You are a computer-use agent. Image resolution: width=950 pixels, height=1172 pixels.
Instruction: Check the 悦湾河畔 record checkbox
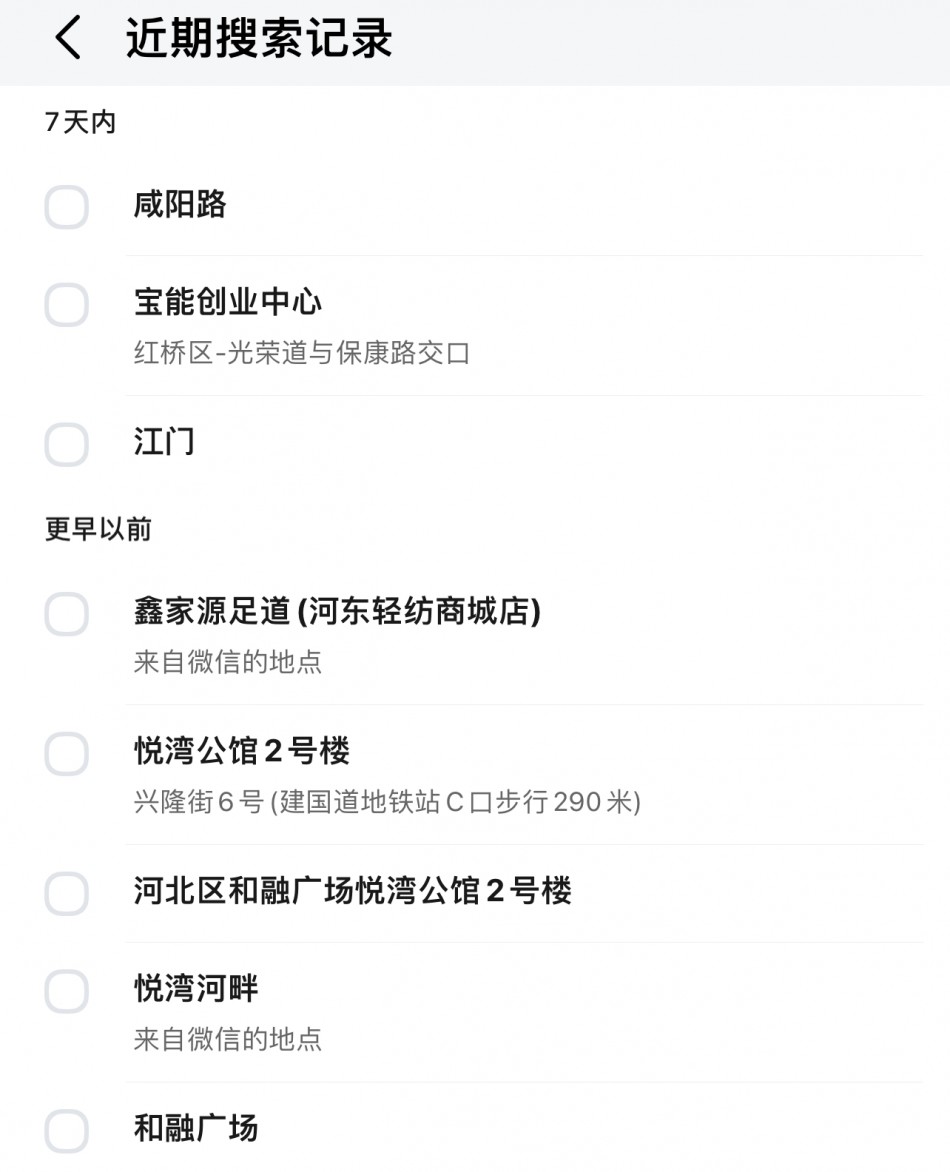click(67, 991)
